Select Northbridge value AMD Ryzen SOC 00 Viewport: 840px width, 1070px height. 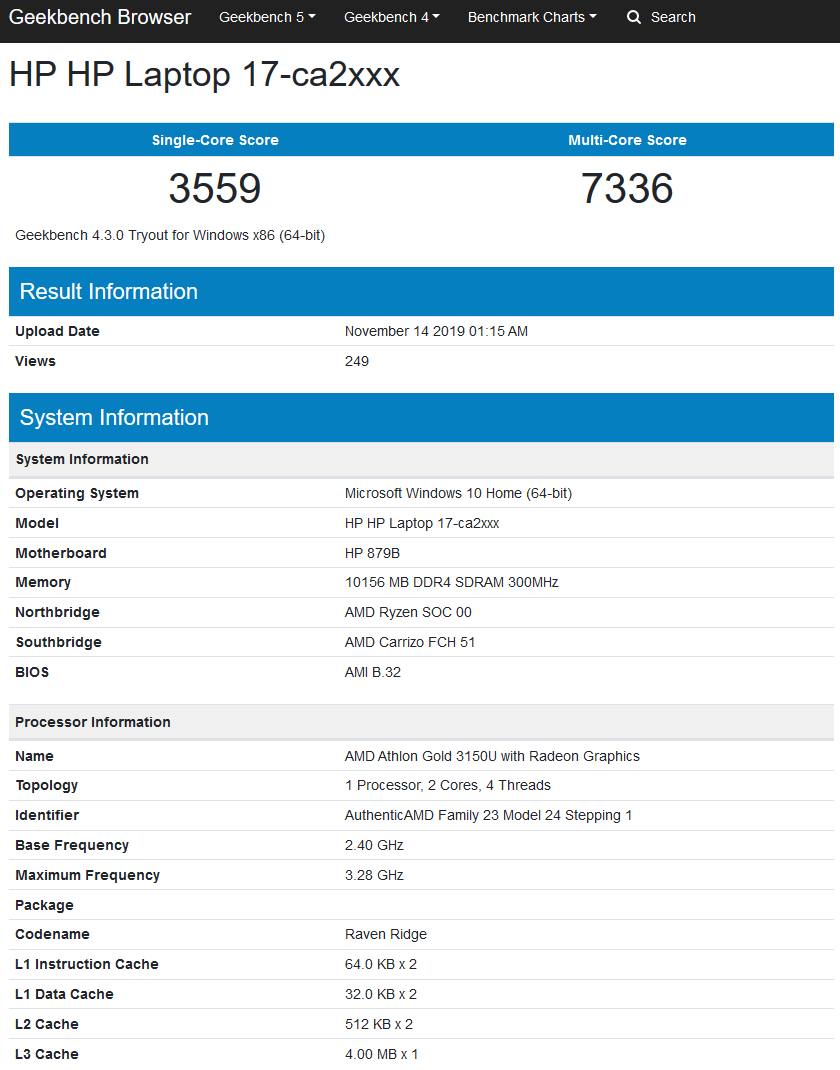tap(408, 613)
